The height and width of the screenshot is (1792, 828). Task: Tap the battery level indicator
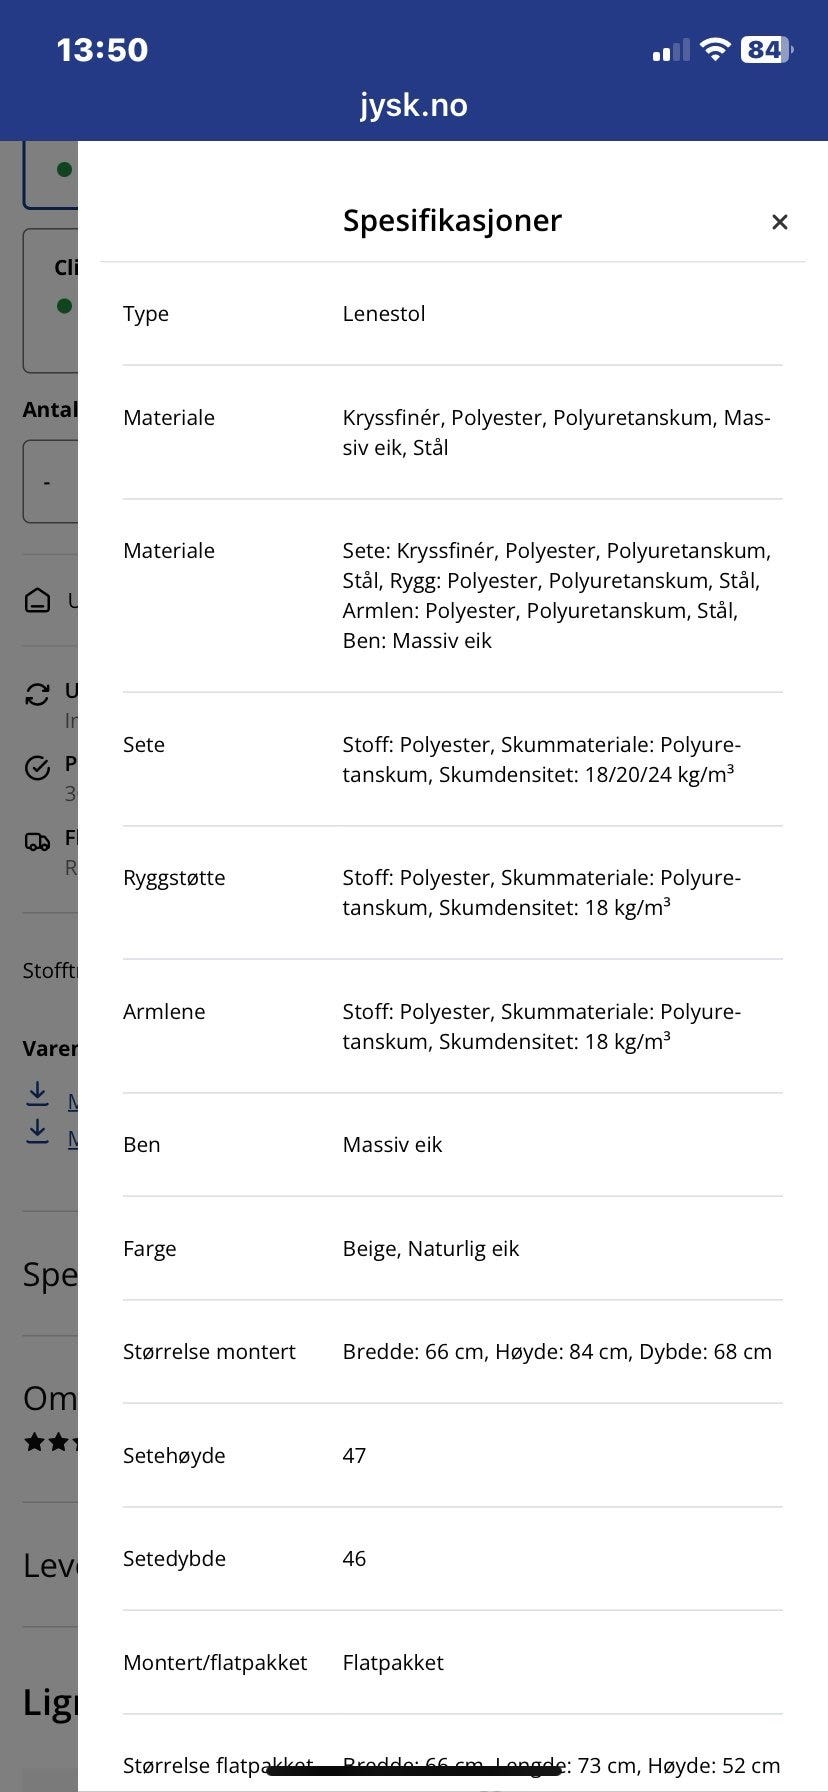pyautogui.click(x=767, y=49)
